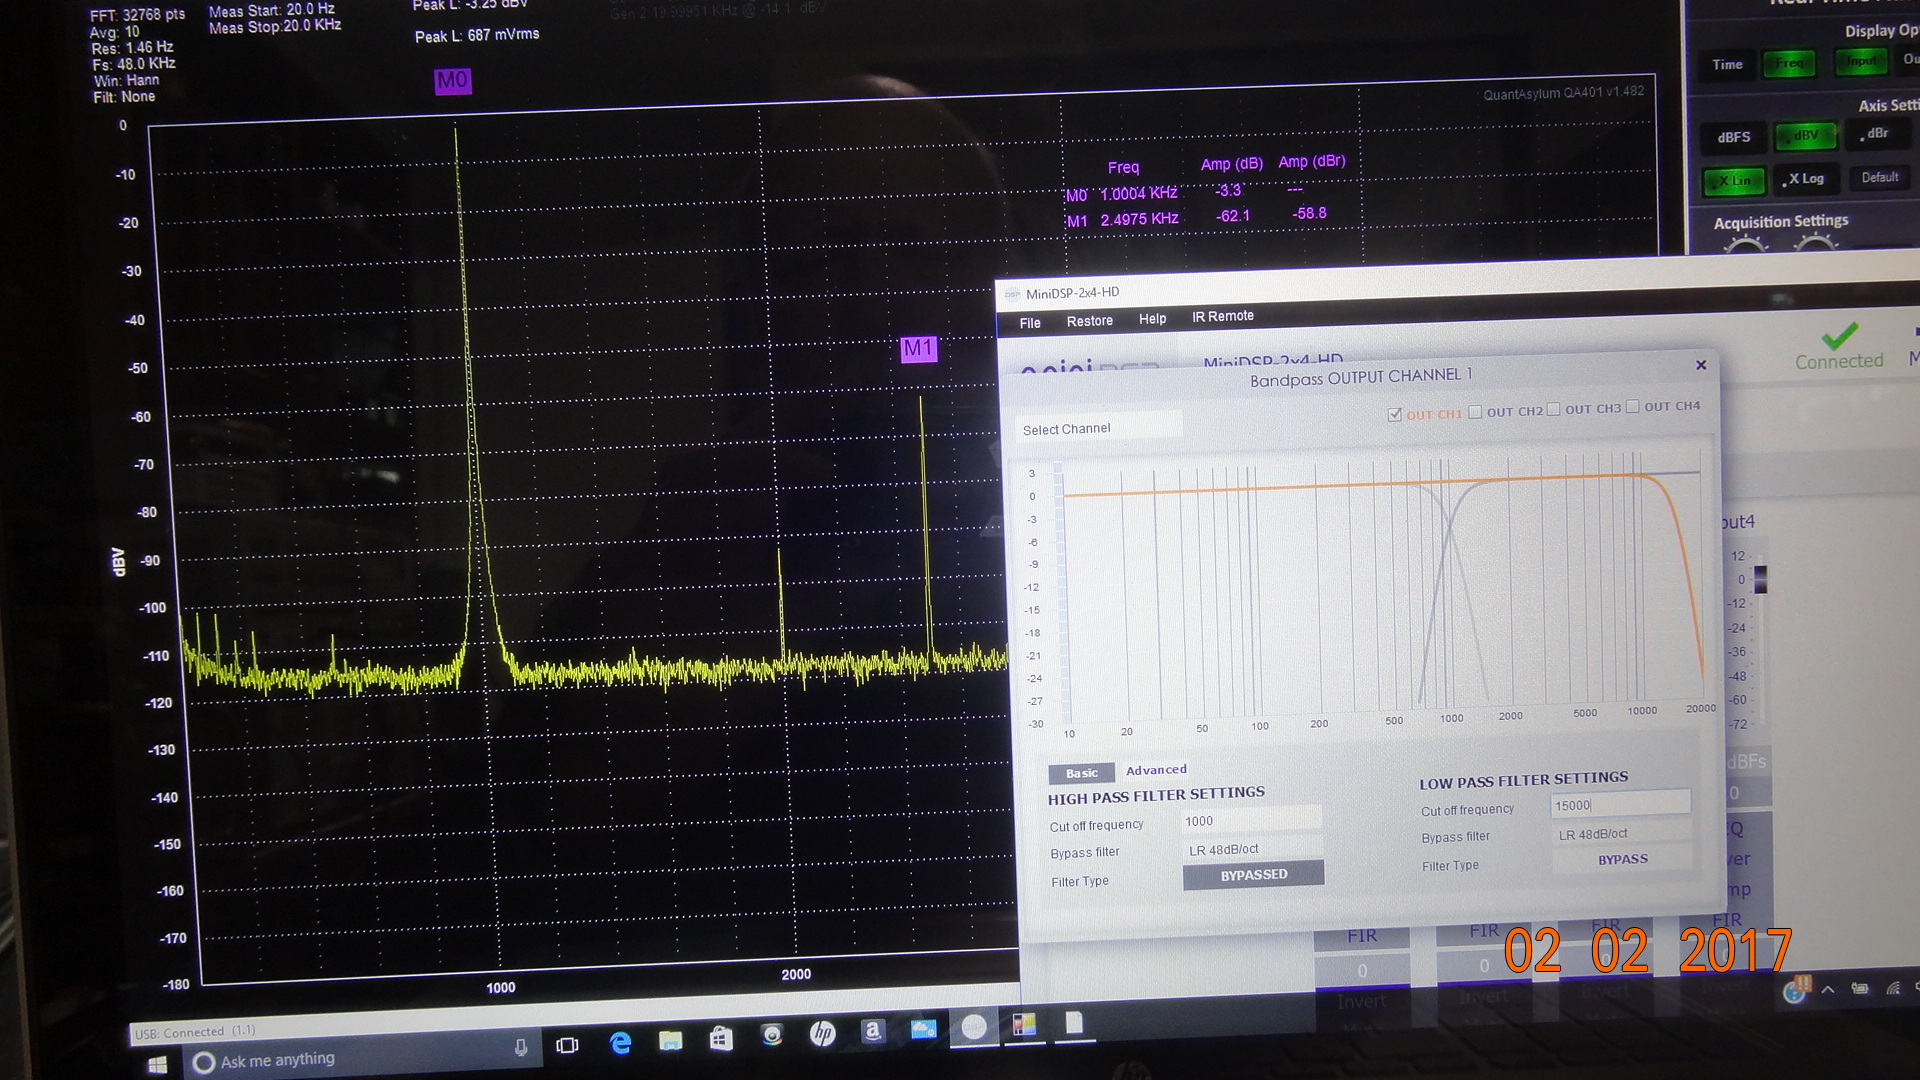Open the Help menu in MiniDSP
This screenshot has width=1920, height=1080.
tap(1152, 319)
